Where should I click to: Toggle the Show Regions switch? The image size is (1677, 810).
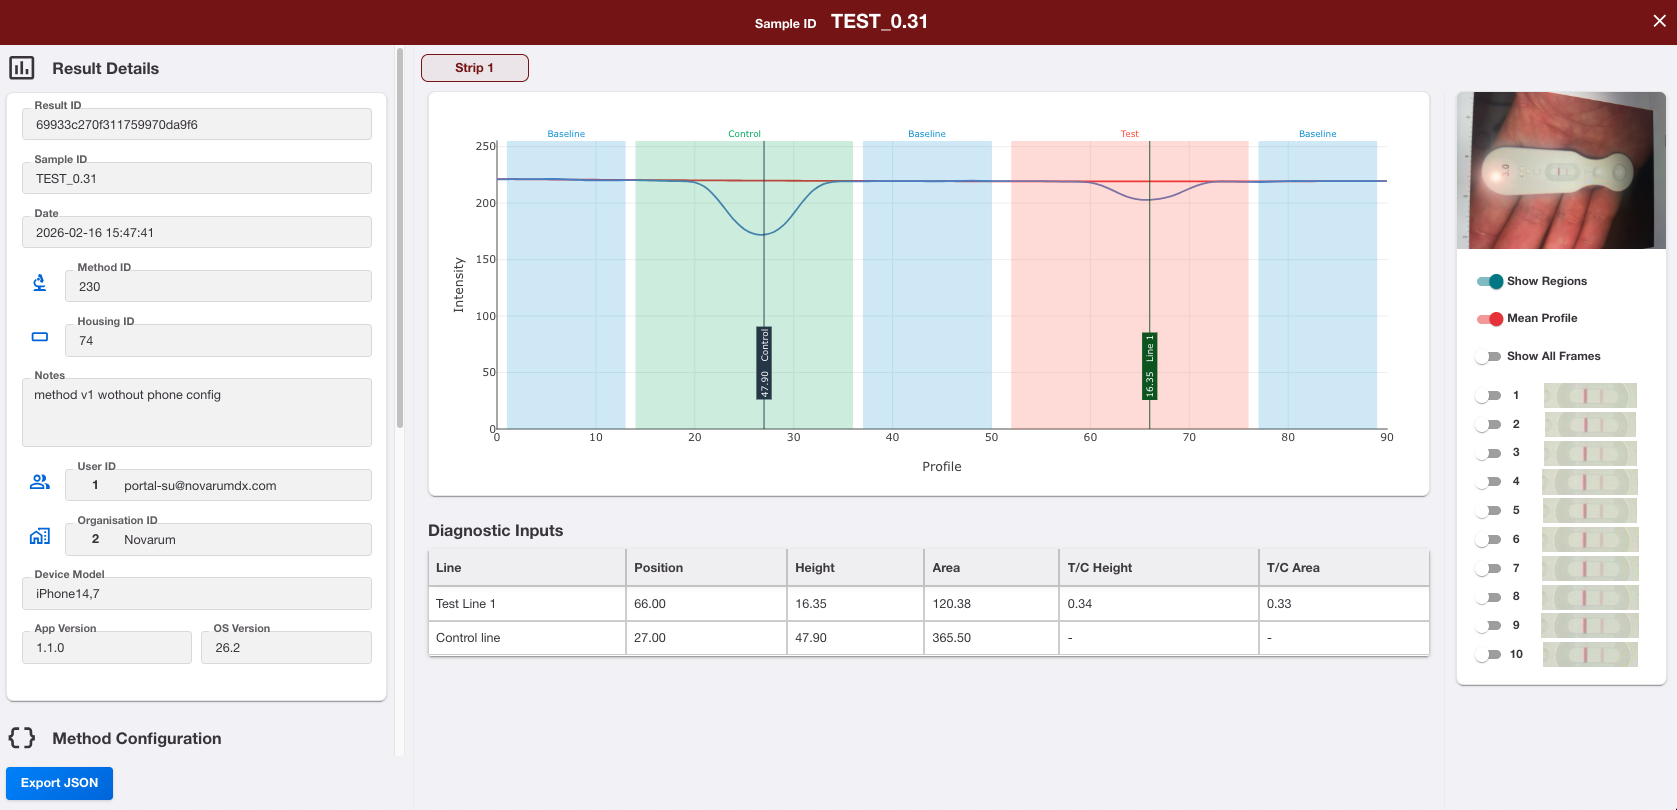(1490, 281)
